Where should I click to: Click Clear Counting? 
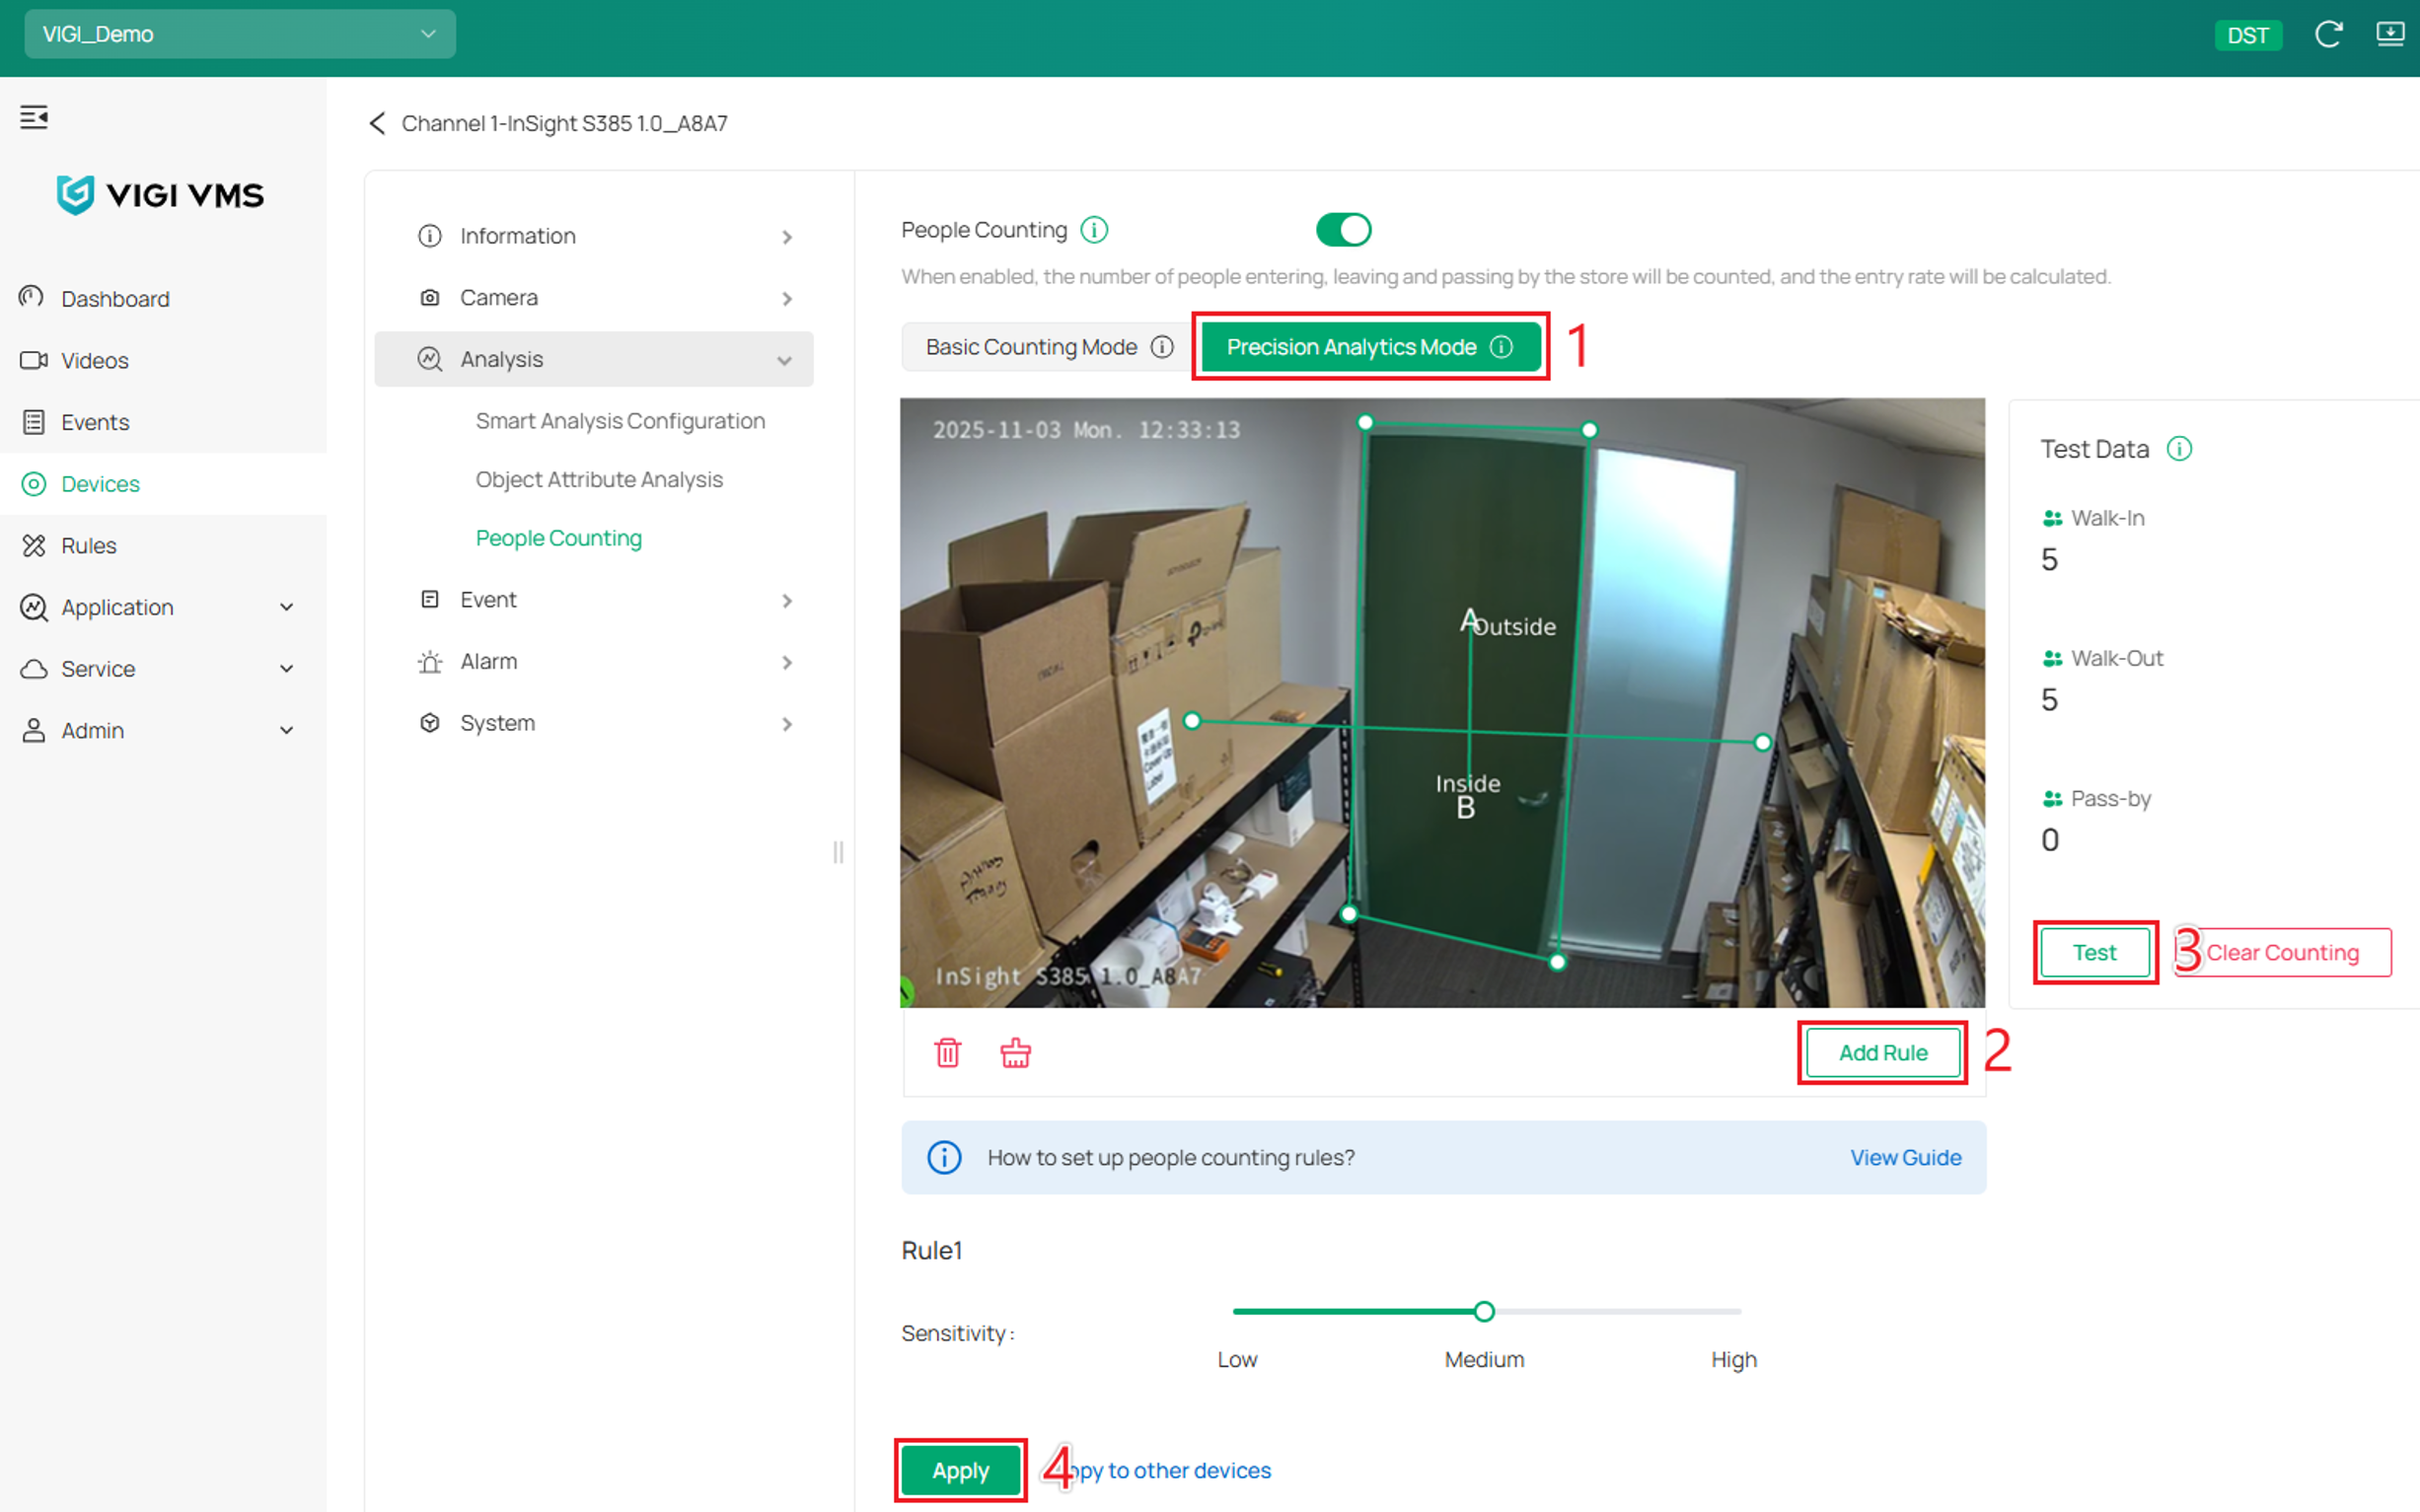coord(2283,952)
